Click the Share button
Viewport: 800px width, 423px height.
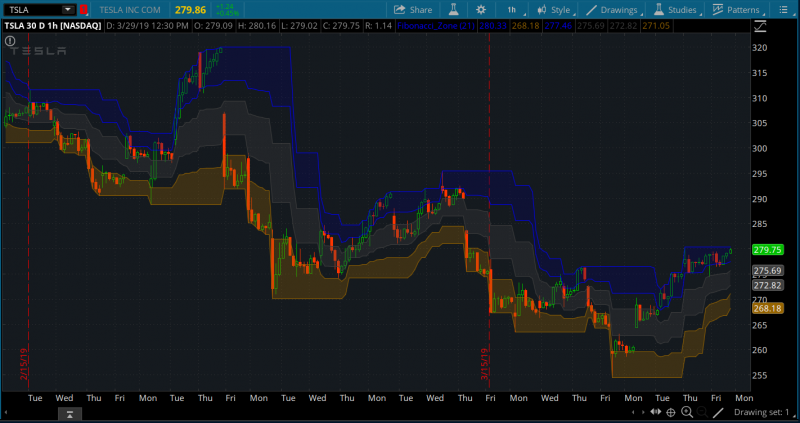413,10
